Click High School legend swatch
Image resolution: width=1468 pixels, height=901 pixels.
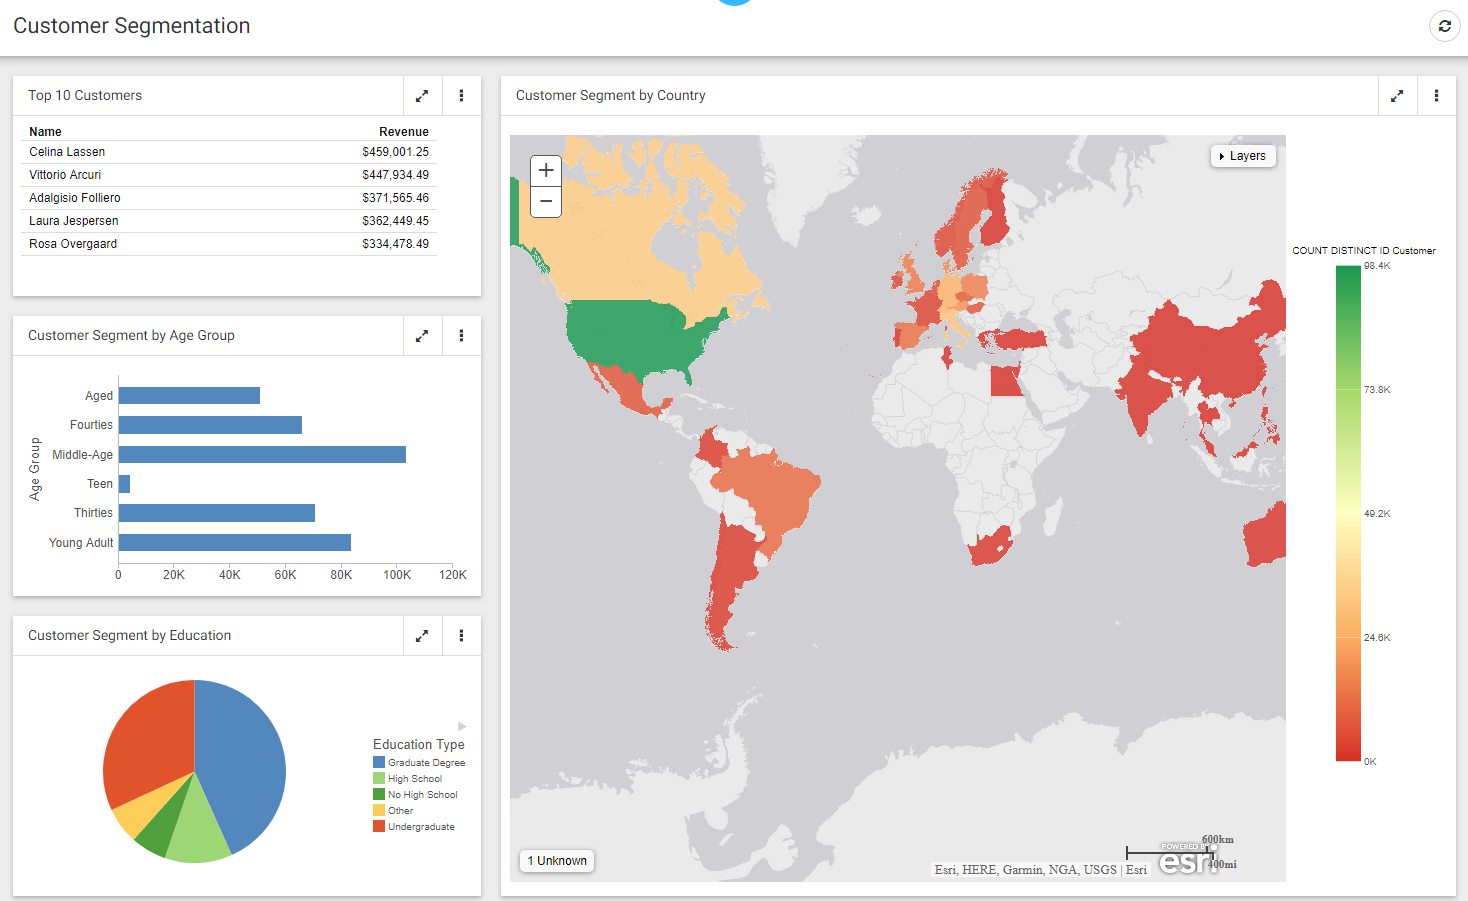point(379,778)
